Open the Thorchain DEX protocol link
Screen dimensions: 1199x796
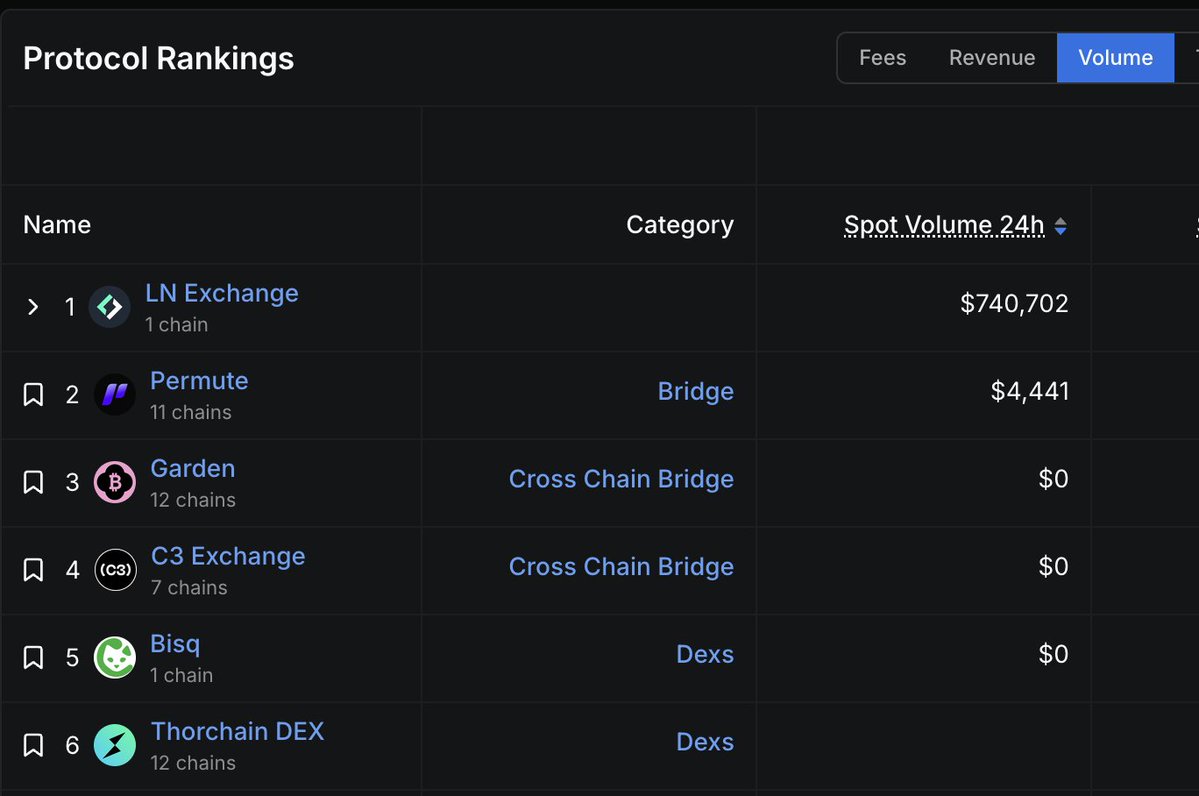(x=237, y=731)
